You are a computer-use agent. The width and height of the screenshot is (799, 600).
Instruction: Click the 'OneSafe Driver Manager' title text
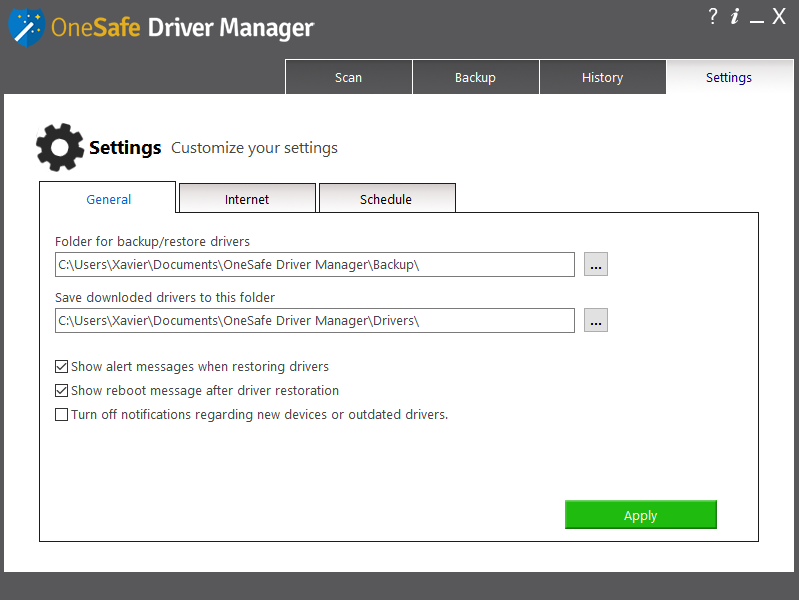(182, 28)
